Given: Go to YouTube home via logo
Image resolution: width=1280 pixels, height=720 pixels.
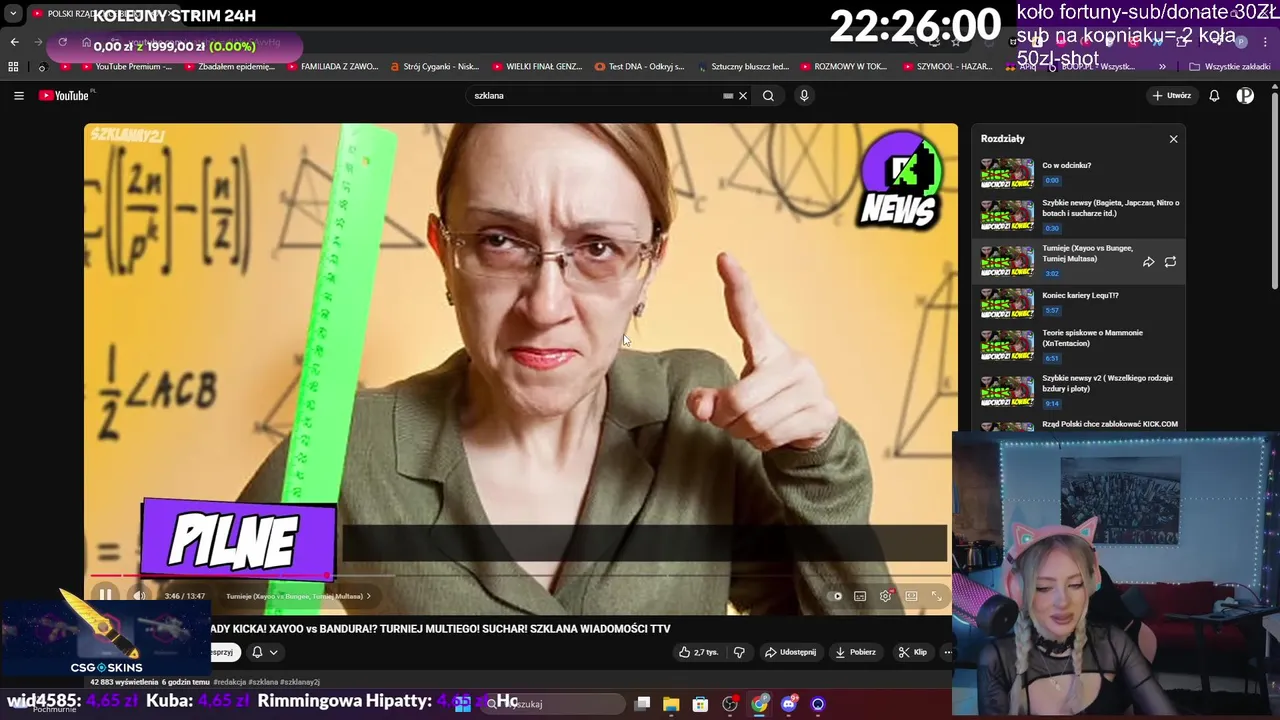Looking at the screenshot, I should click(x=66, y=96).
